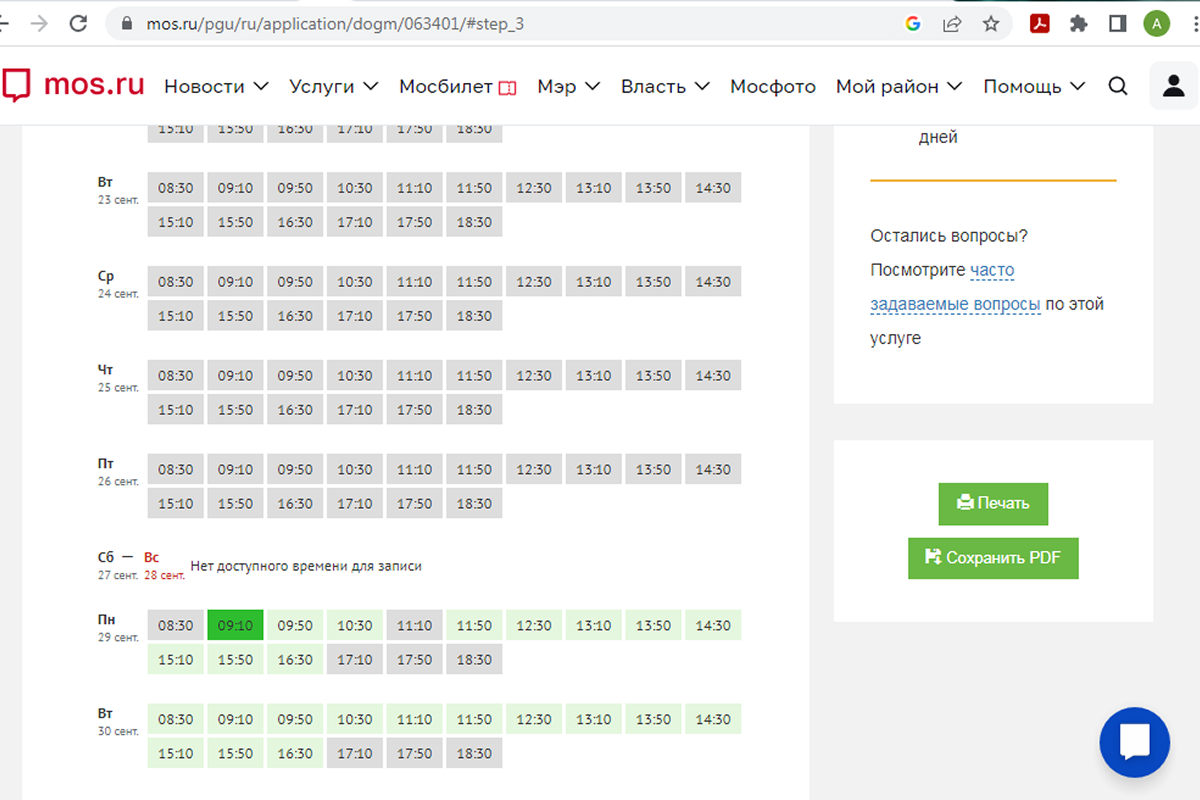Pick 10:30 on Вт 30 сент.
The height and width of the screenshot is (800, 1200).
coord(355,719)
